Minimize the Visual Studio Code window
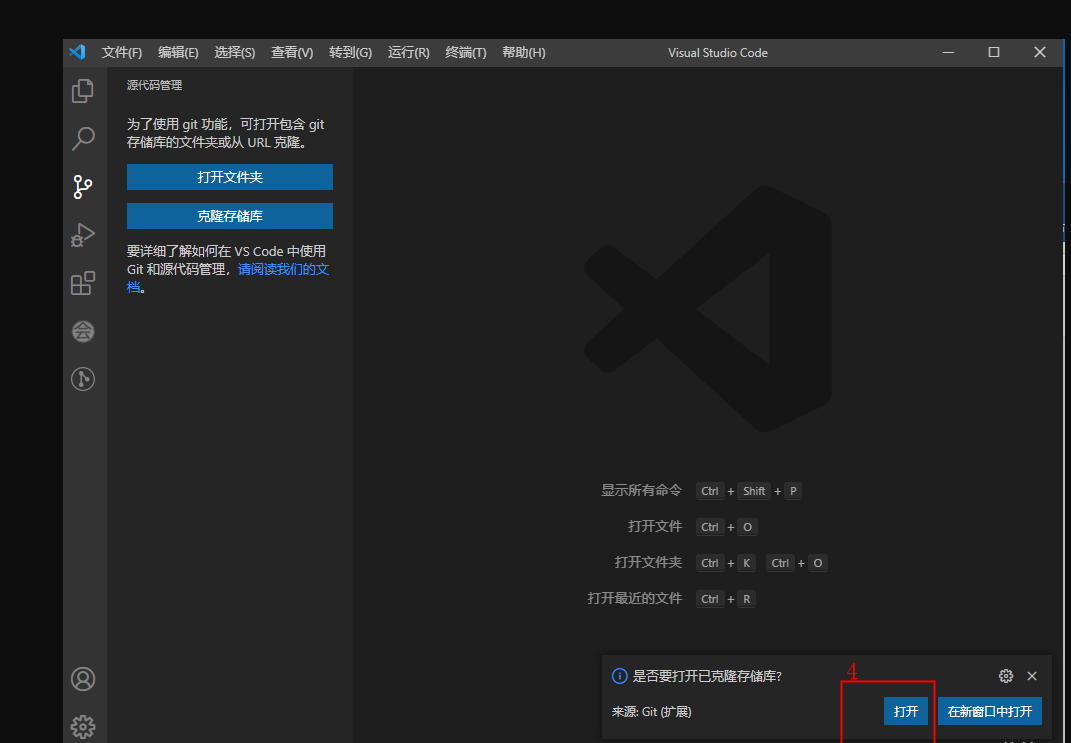 click(x=948, y=53)
